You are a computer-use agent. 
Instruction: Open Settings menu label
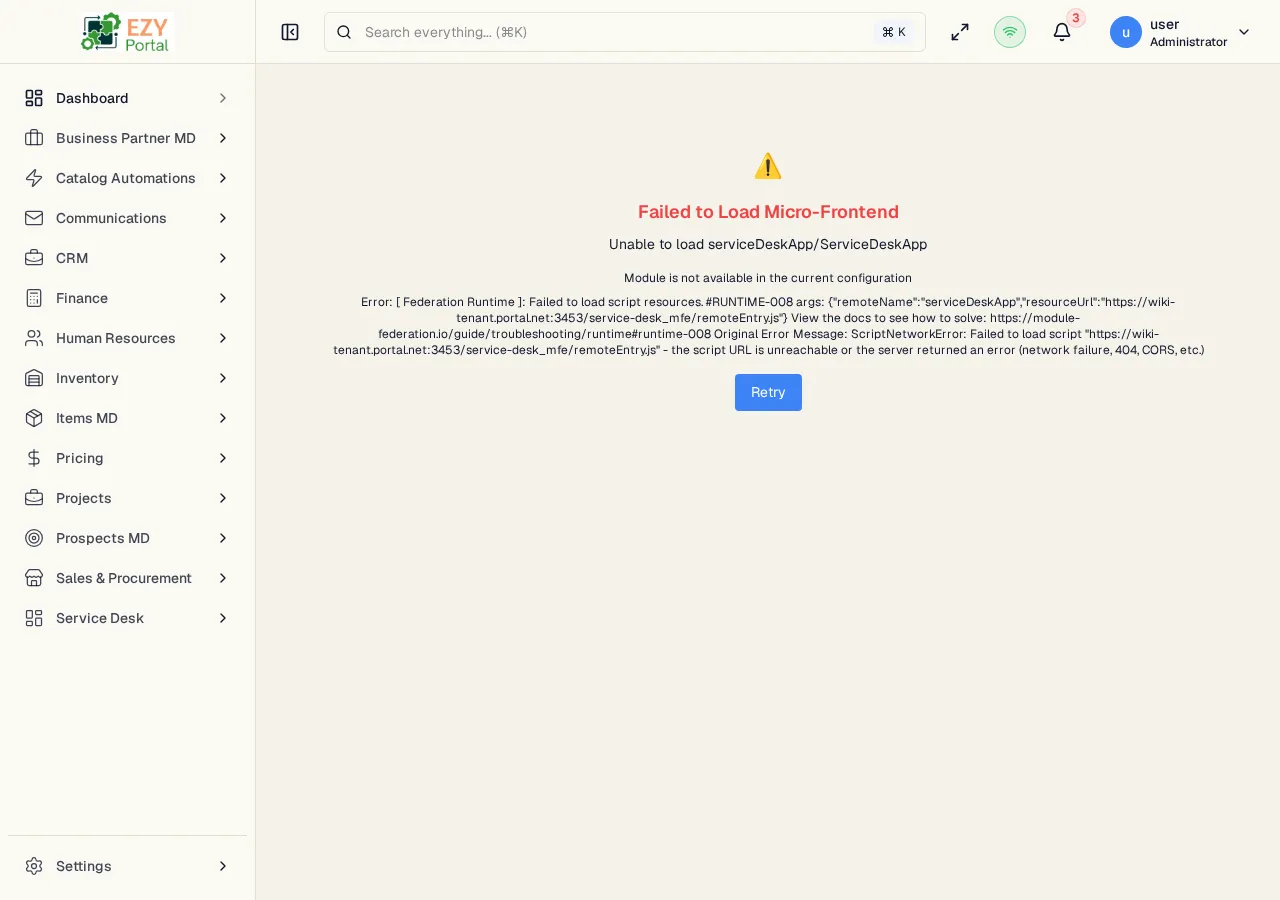tap(84, 866)
